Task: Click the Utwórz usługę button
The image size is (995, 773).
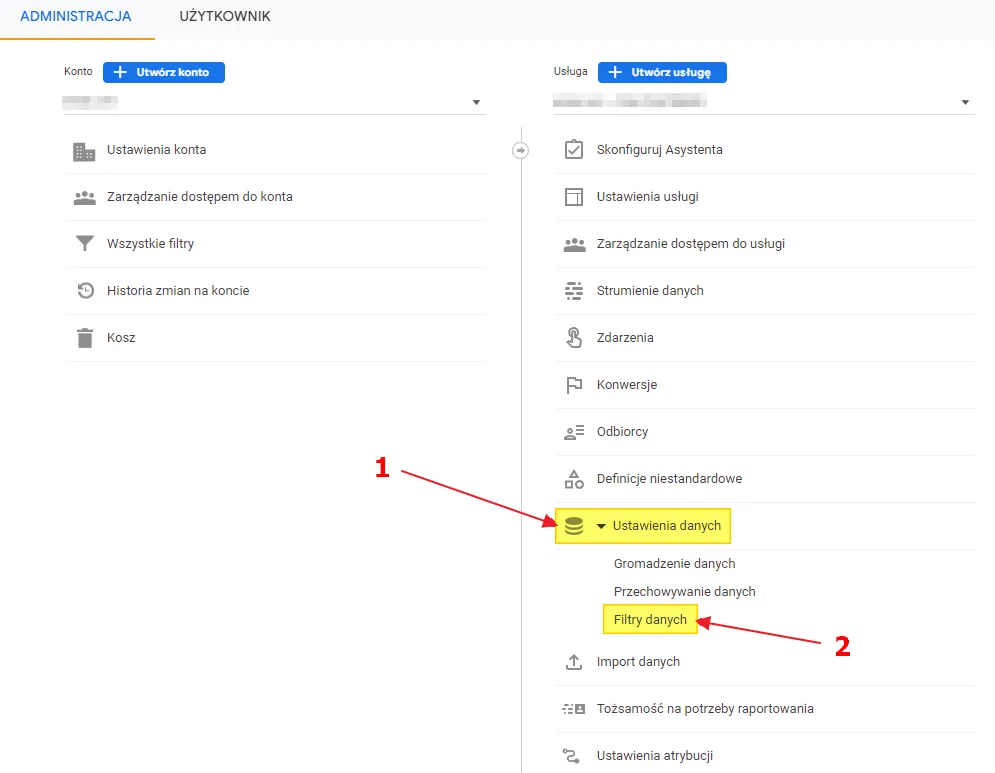Action: tap(662, 72)
